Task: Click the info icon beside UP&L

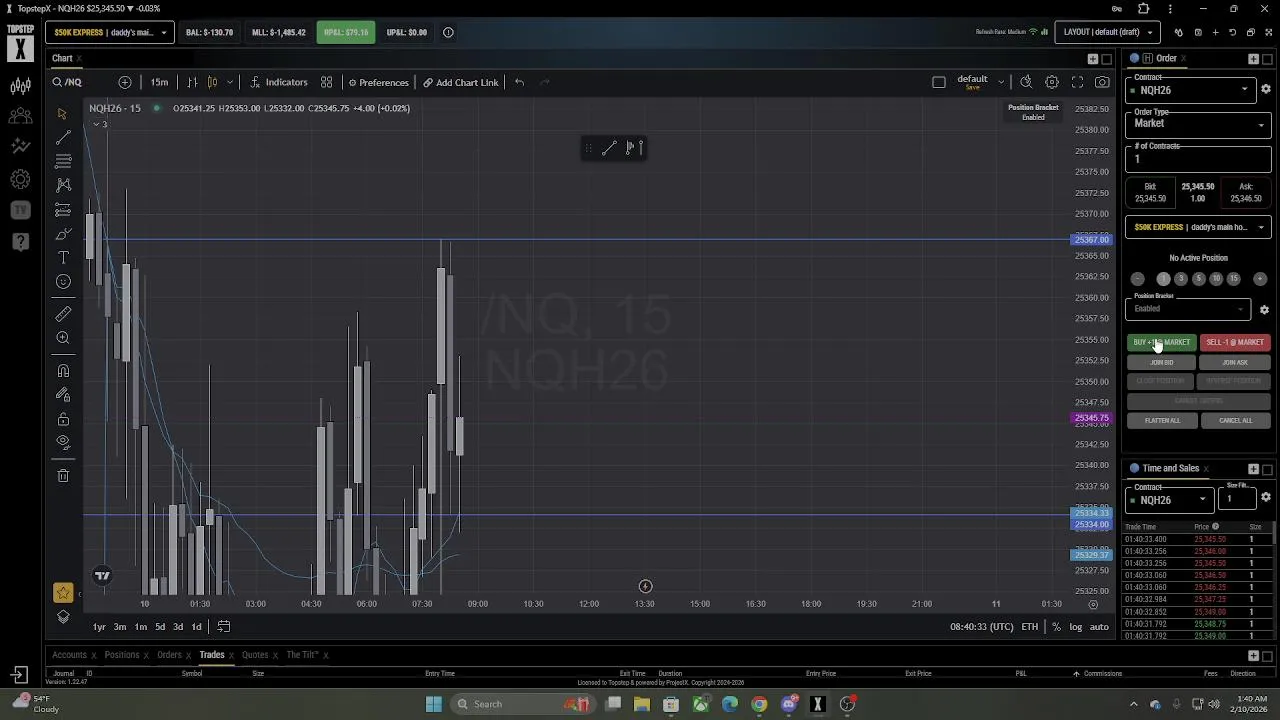Action: tap(448, 32)
